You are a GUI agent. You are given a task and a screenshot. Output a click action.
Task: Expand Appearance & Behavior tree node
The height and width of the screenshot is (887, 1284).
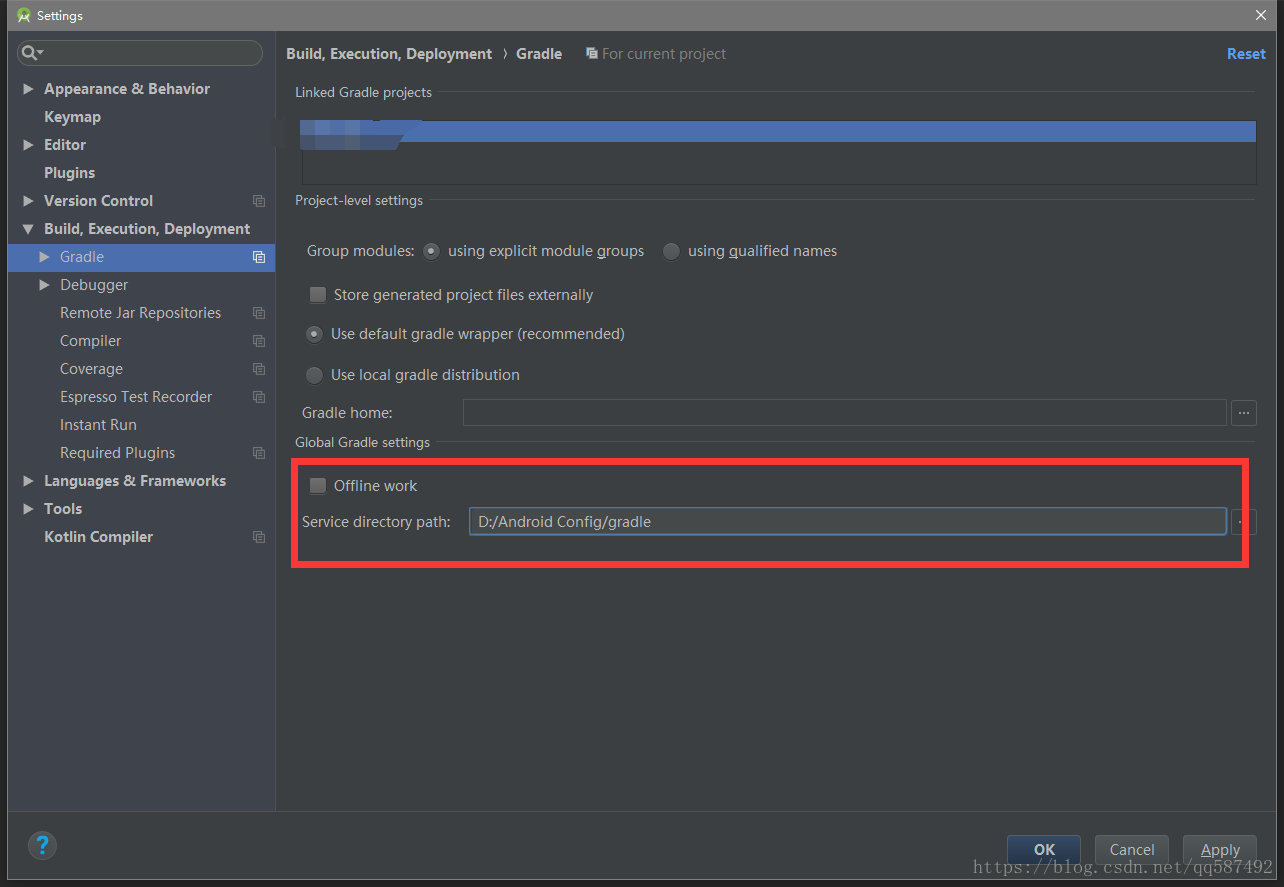(28, 89)
